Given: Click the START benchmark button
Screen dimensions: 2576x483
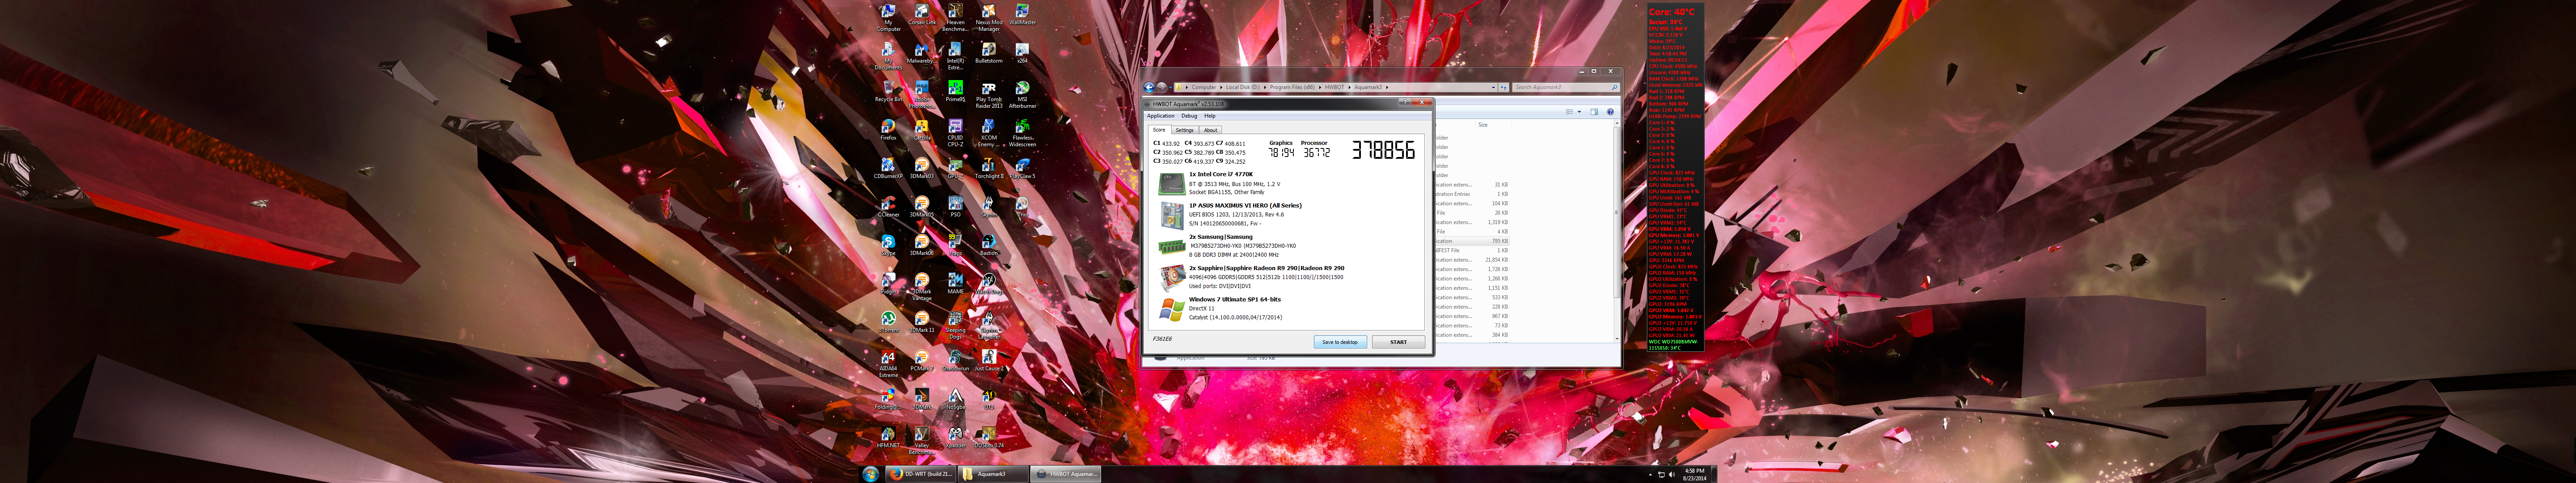Looking at the screenshot, I should (x=1398, y=342).
